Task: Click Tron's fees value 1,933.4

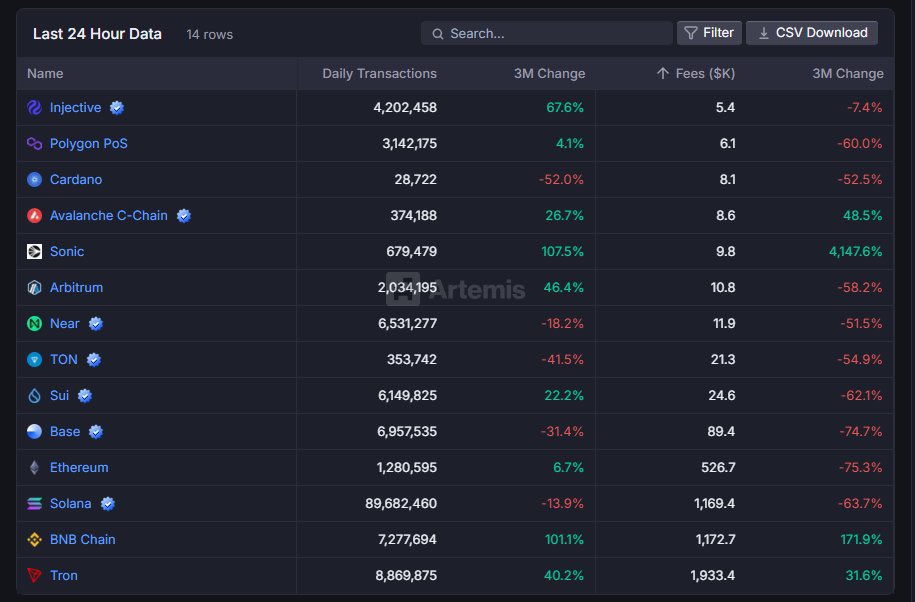Action: [x=713, y=576]
